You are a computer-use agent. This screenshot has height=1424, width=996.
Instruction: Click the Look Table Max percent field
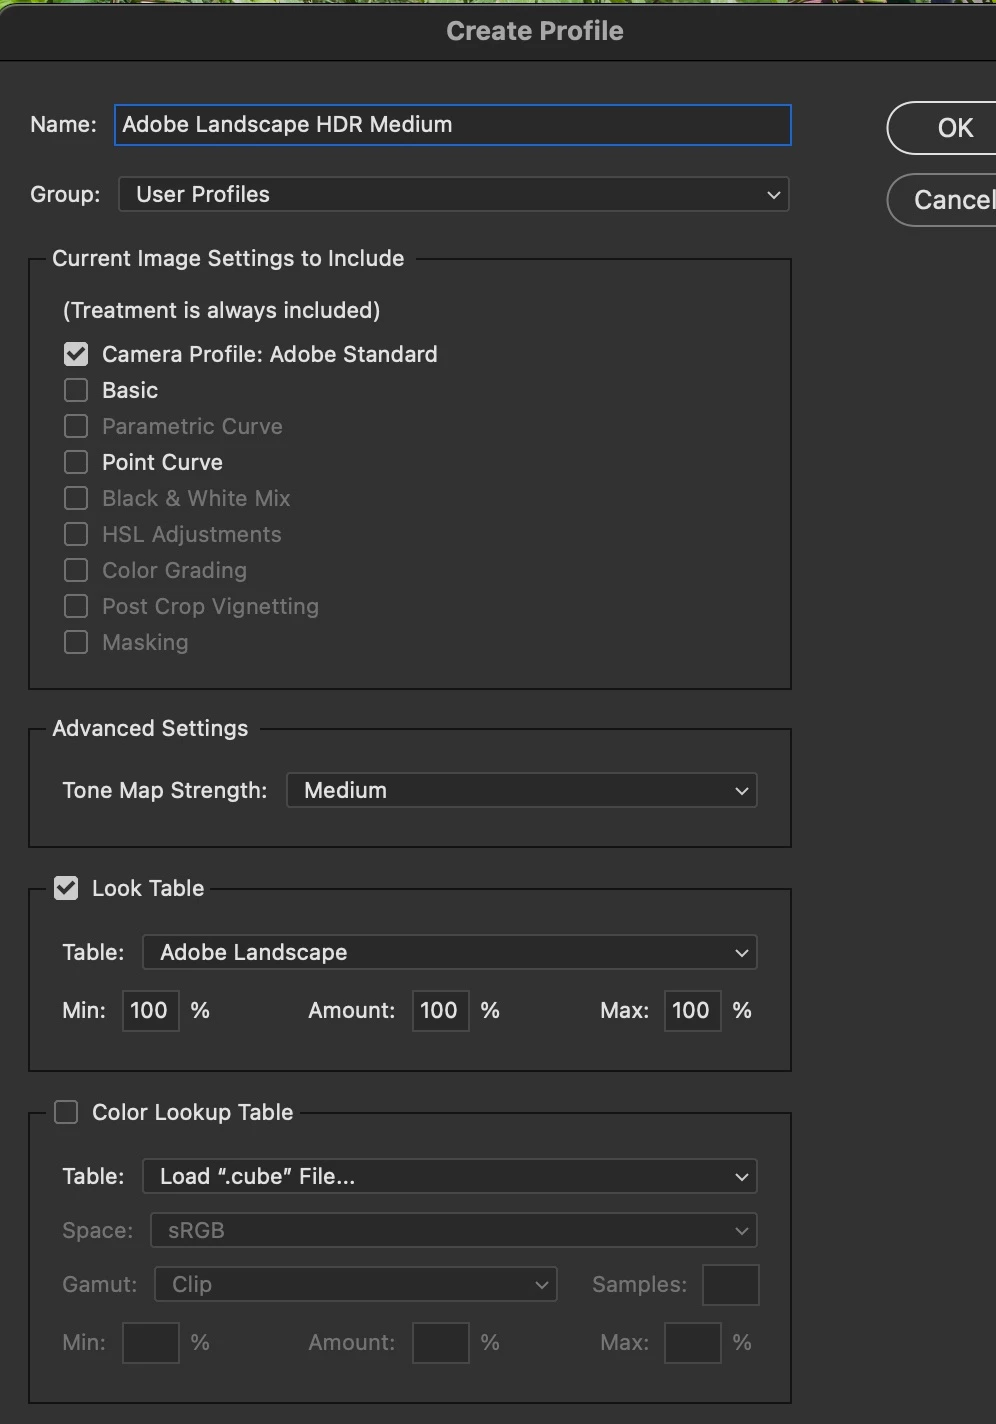pos(692,1010)
